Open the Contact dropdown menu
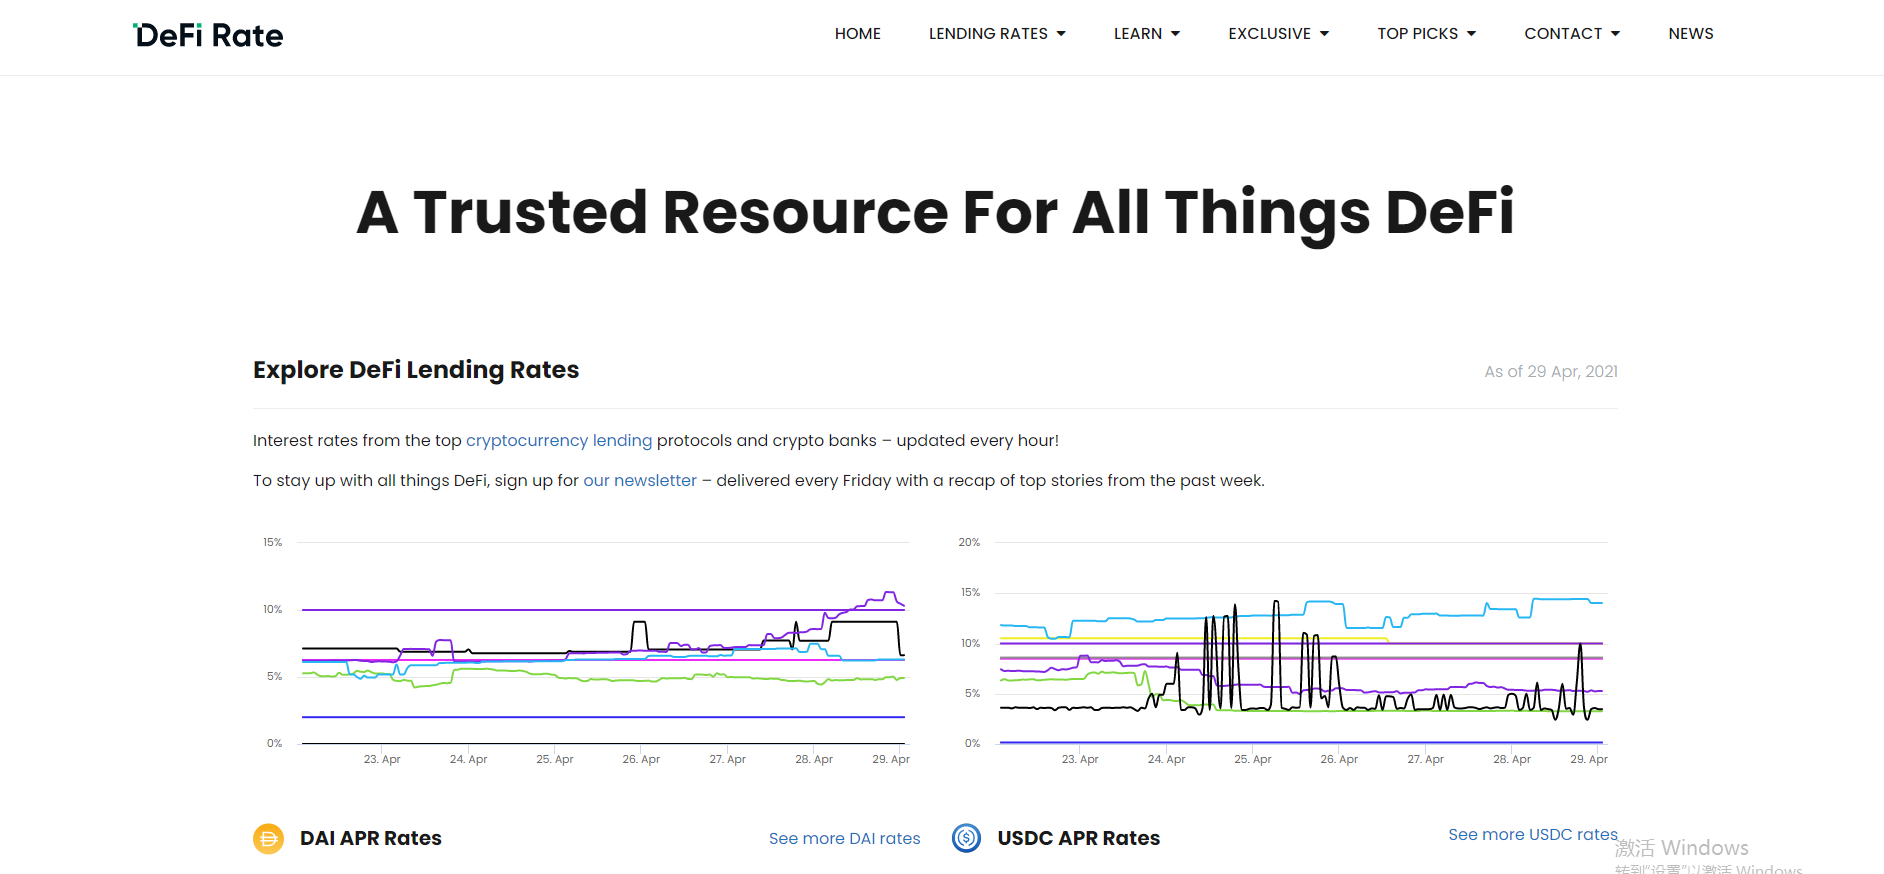 (x=1571, y=34)
